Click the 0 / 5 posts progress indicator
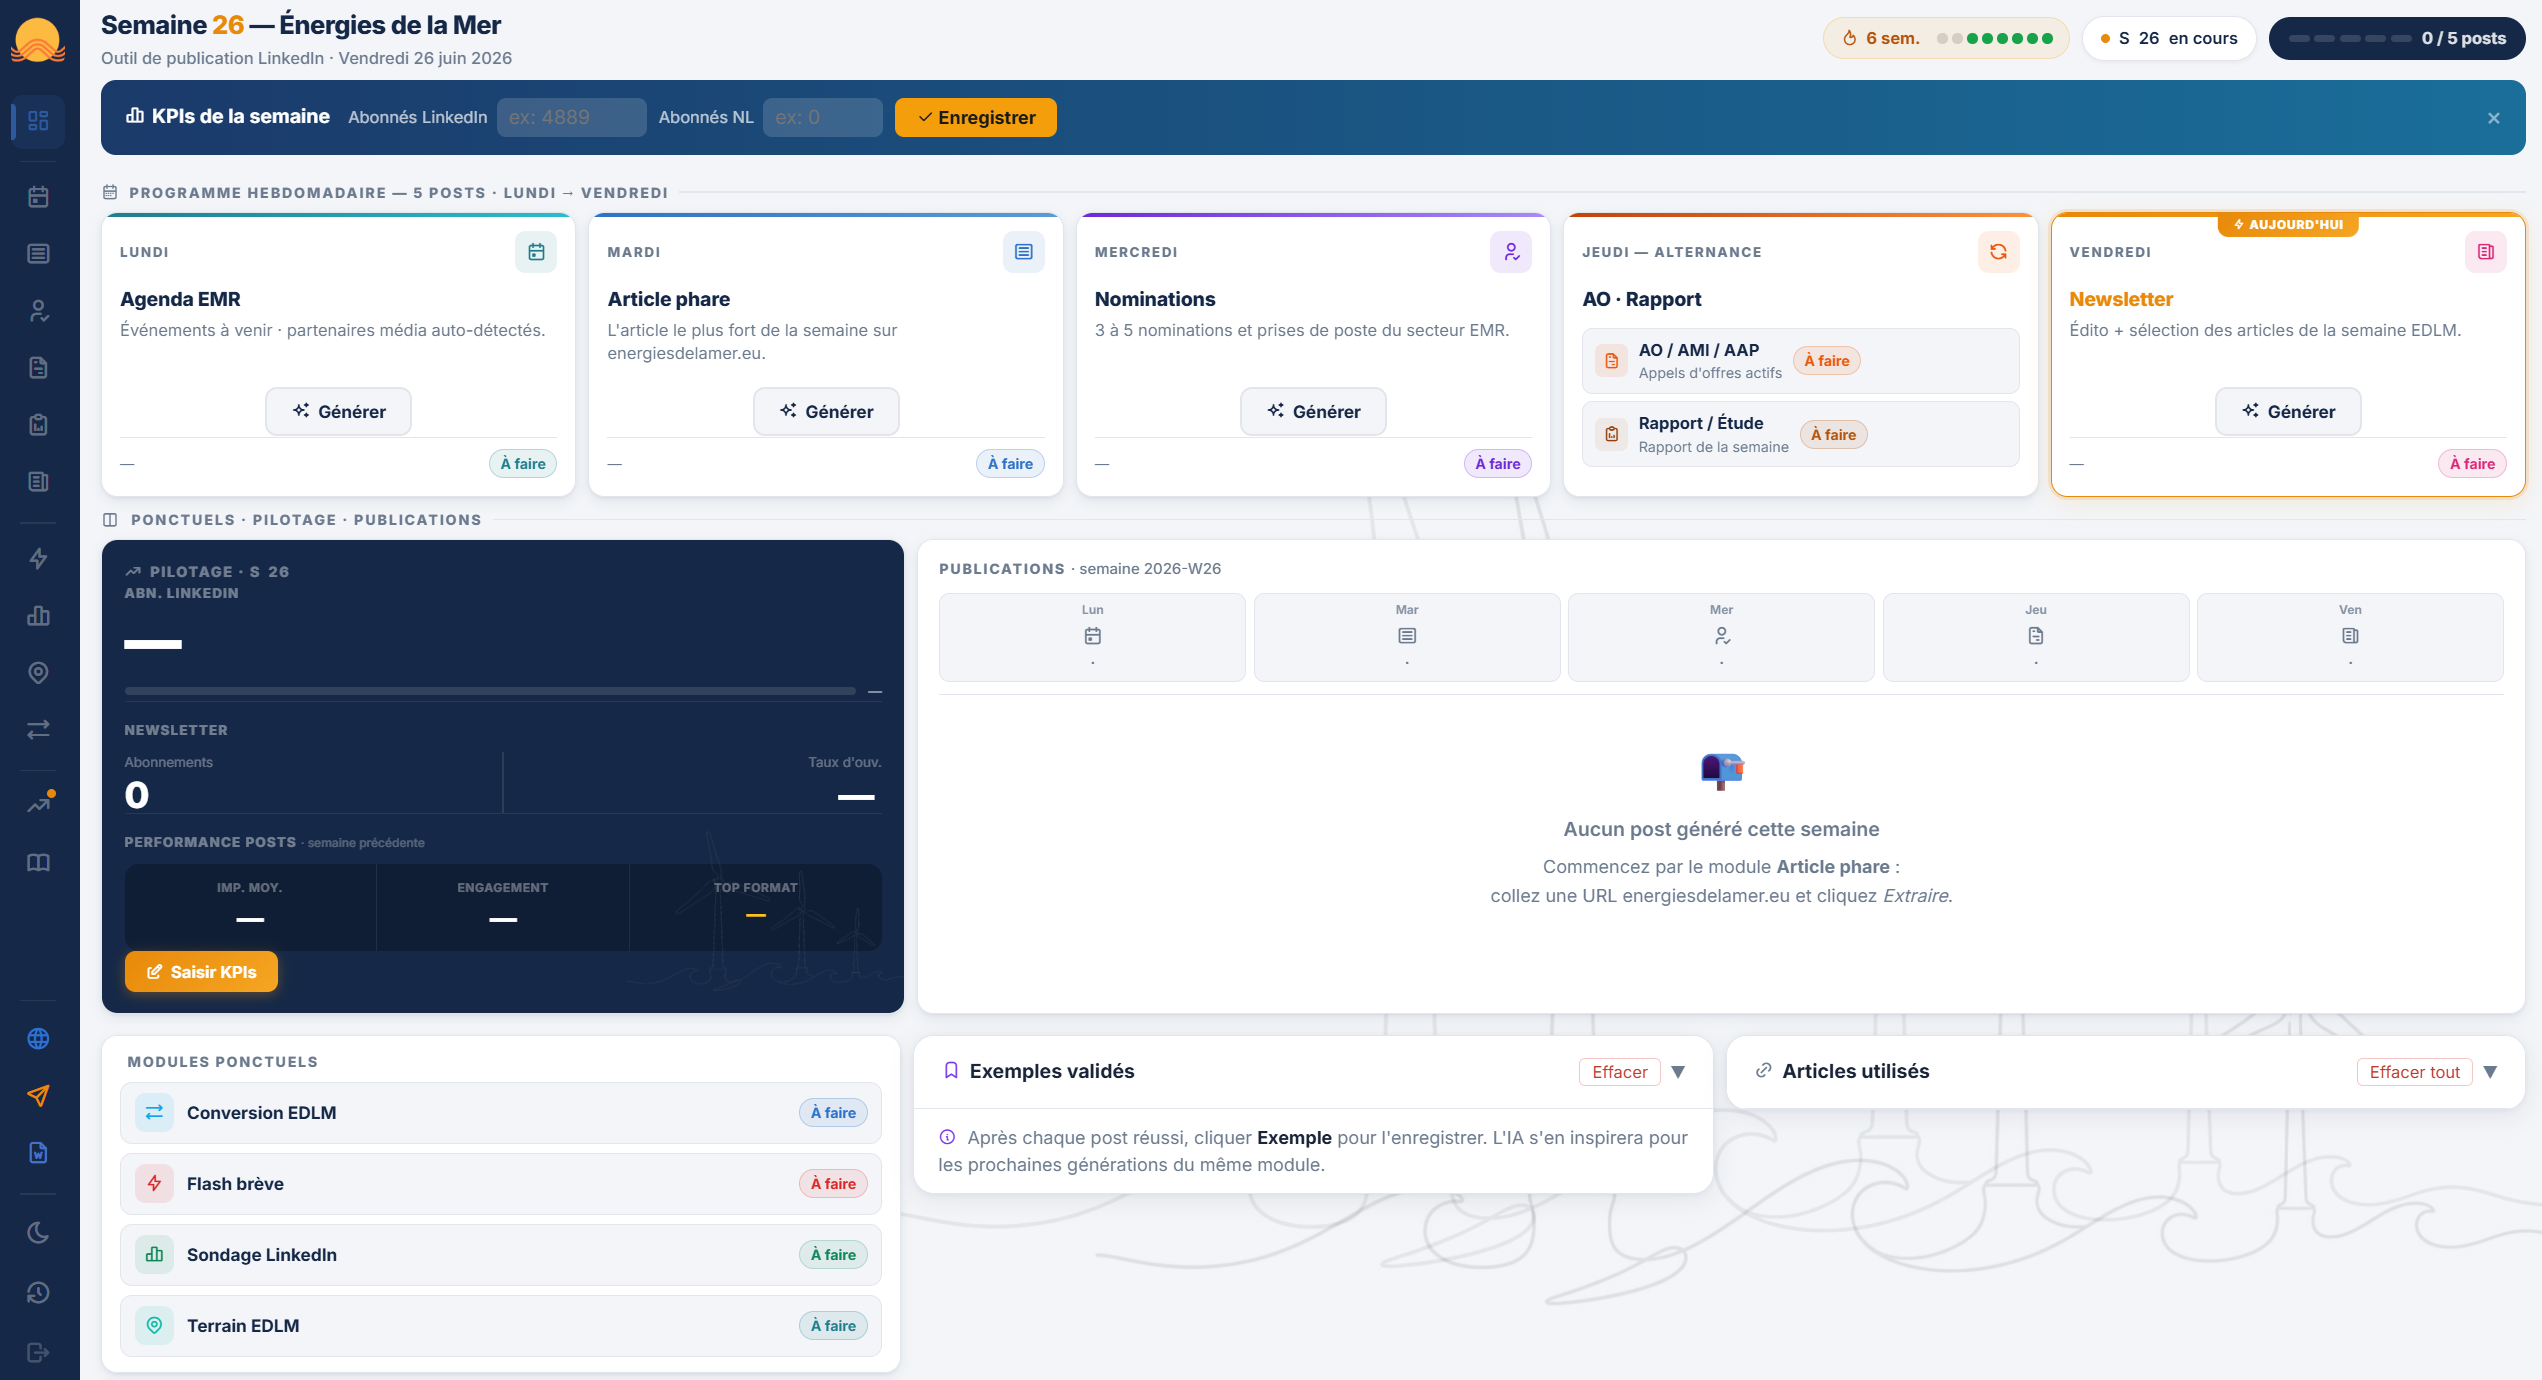 2397,39
